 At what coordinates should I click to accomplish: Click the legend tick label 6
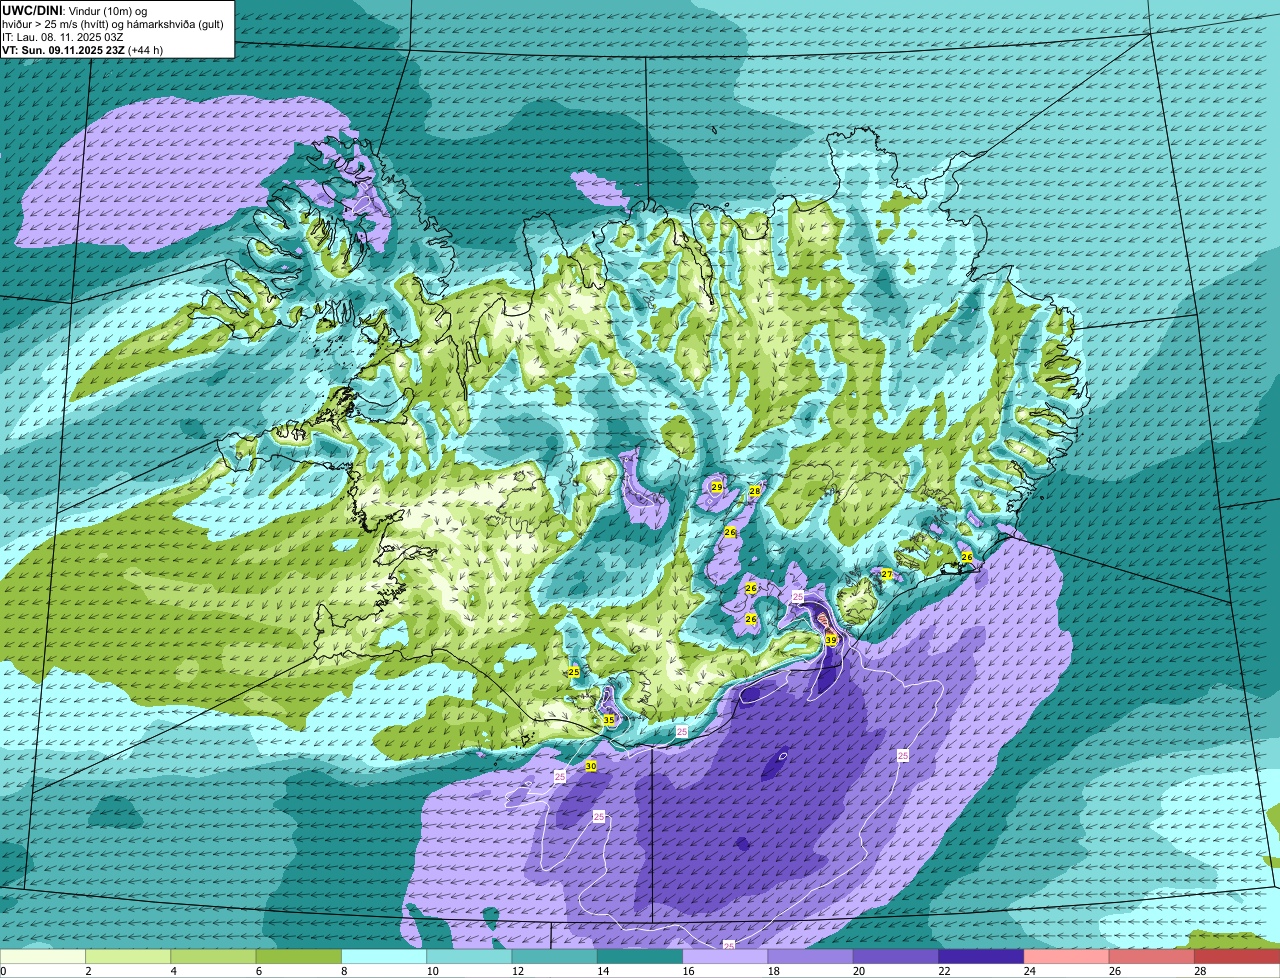coord(258,971)
